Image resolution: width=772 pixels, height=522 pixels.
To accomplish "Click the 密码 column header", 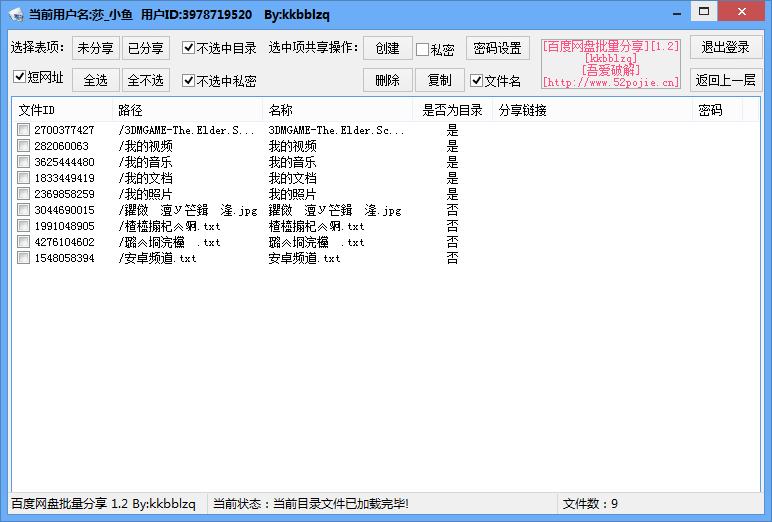I will point(717,110).
